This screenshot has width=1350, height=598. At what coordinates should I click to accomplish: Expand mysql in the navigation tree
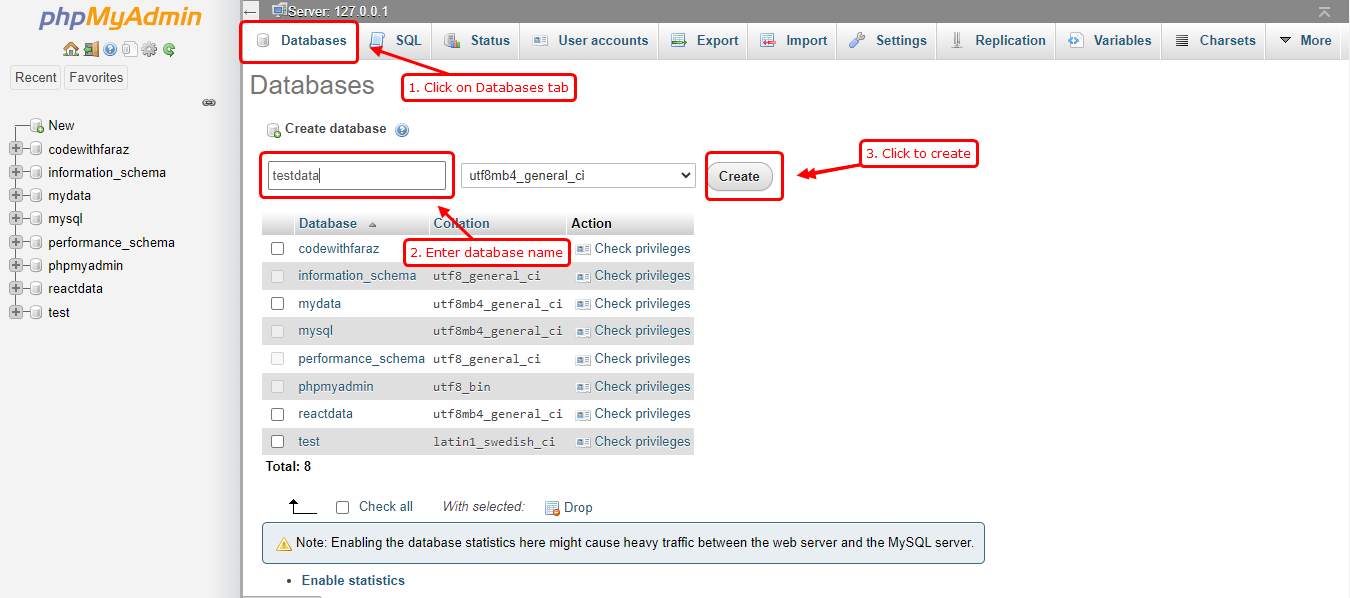click(x=15, y=219)
